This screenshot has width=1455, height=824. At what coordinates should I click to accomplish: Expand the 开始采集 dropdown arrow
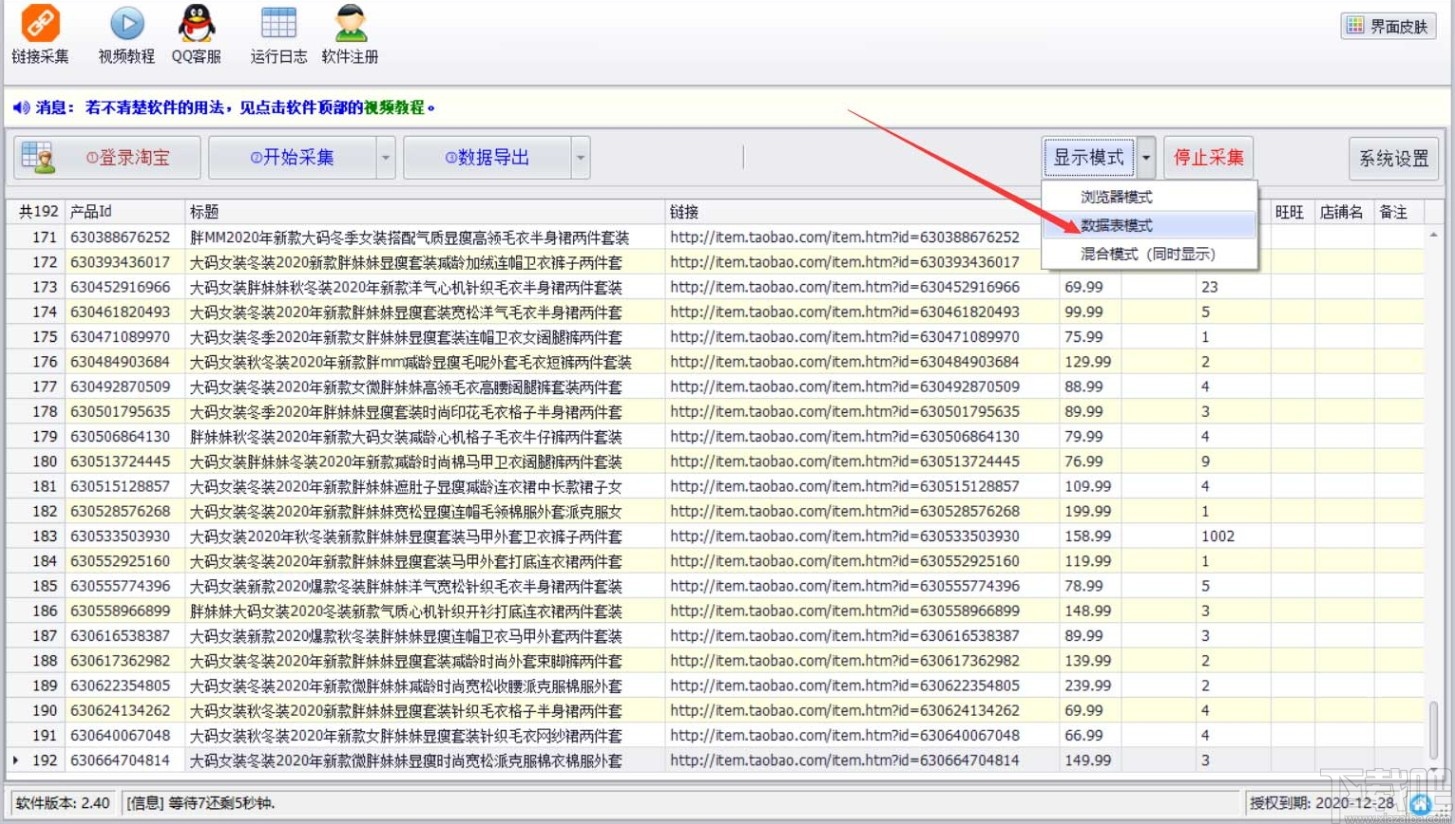pyautogui.click(x=387, y=157)
